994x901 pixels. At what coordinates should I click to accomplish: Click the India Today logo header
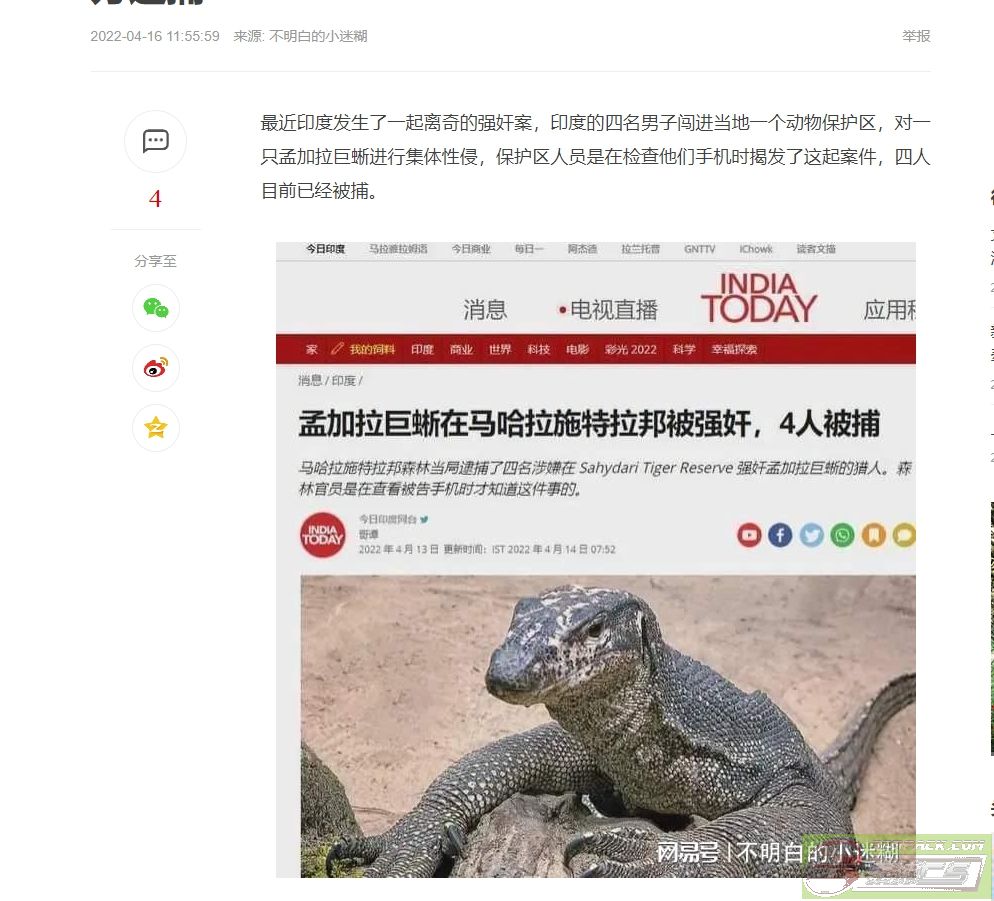pos(759,299)
